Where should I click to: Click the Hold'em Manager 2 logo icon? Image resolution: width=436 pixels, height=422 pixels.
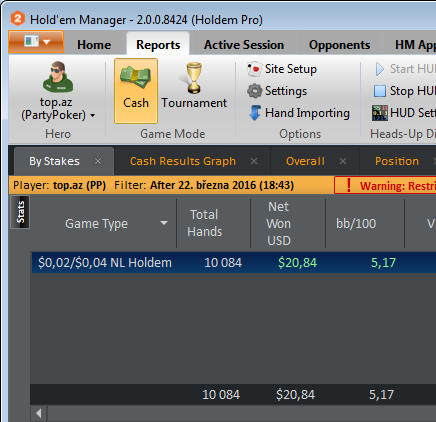click(18, 18)
